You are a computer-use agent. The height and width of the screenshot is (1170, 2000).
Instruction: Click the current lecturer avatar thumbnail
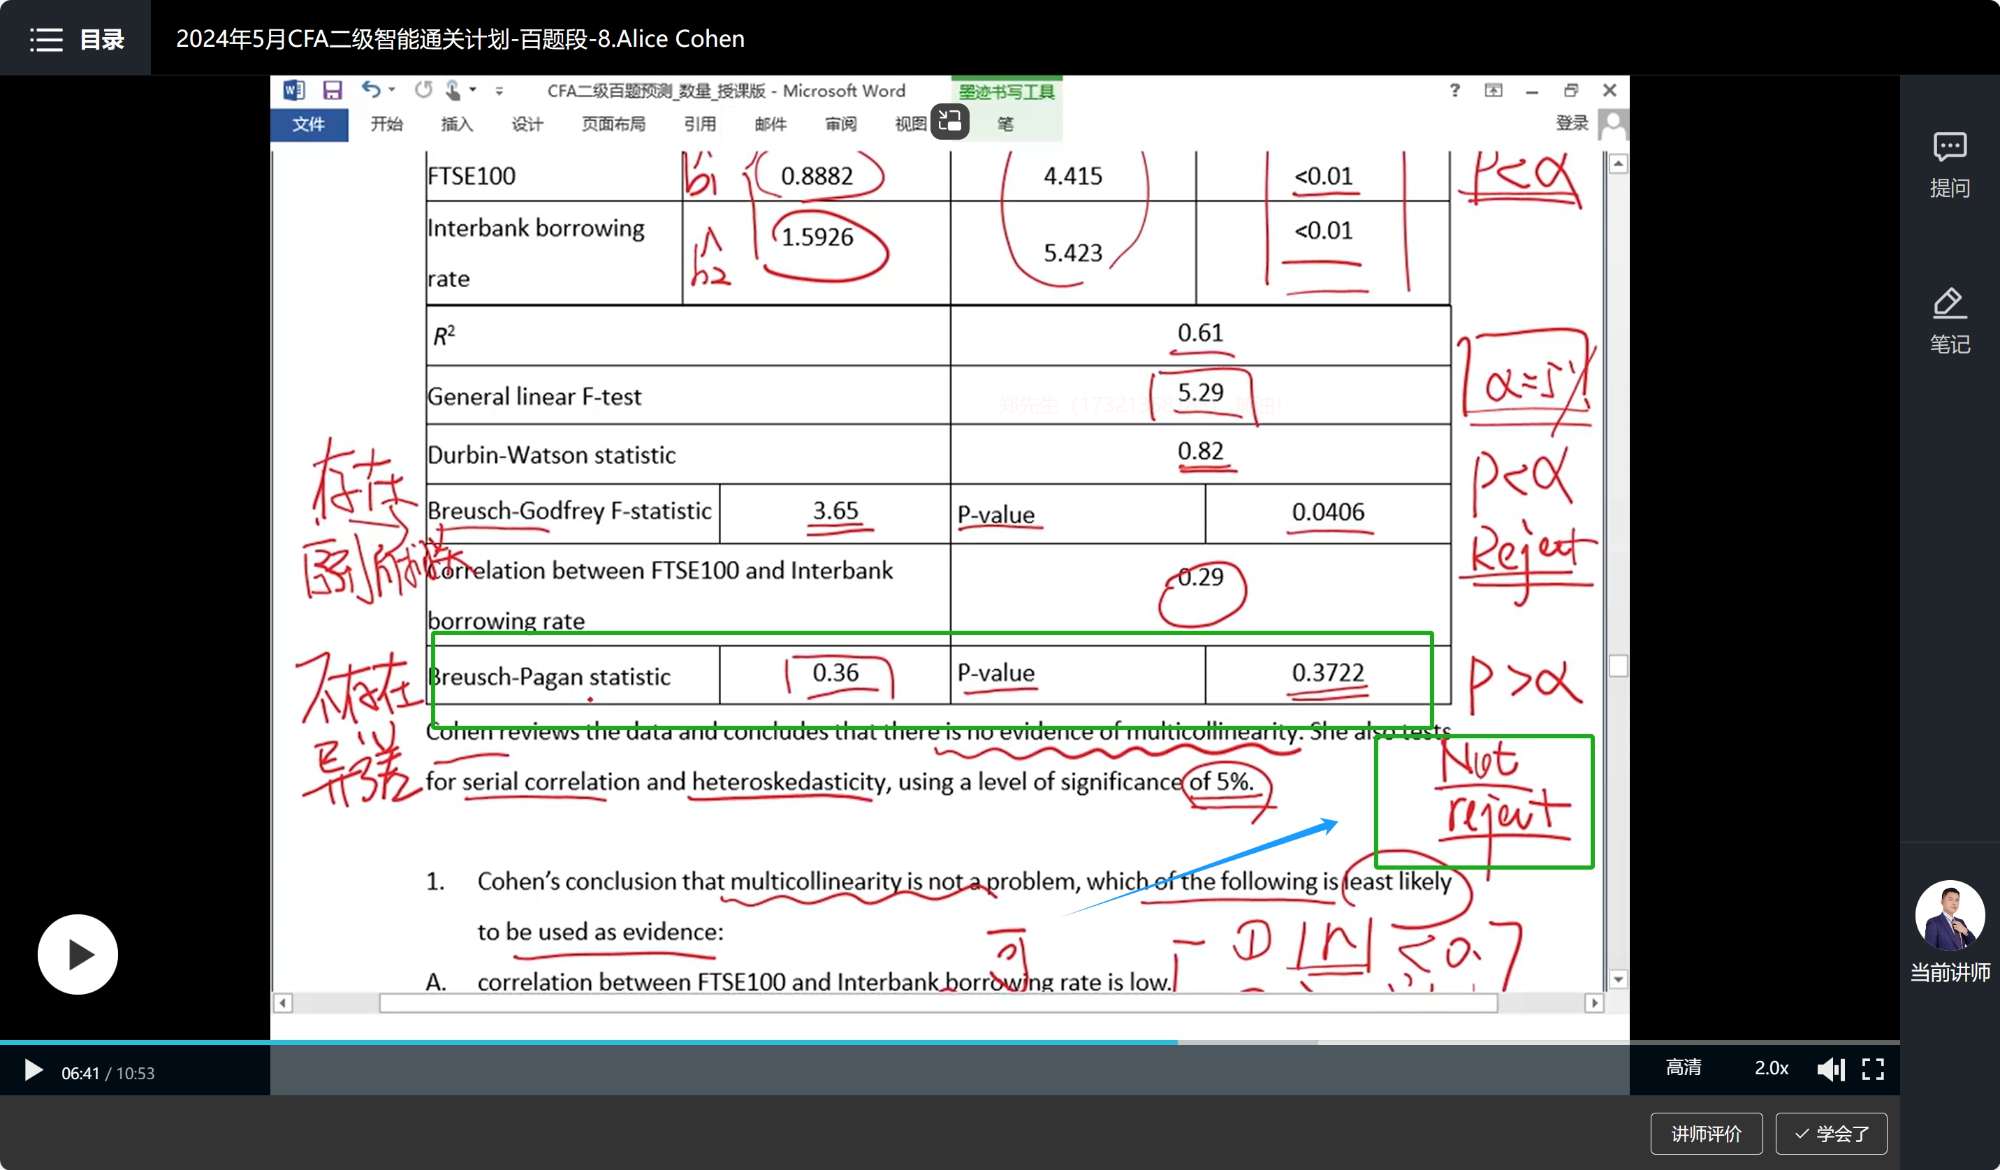[x=1949, y=915]
